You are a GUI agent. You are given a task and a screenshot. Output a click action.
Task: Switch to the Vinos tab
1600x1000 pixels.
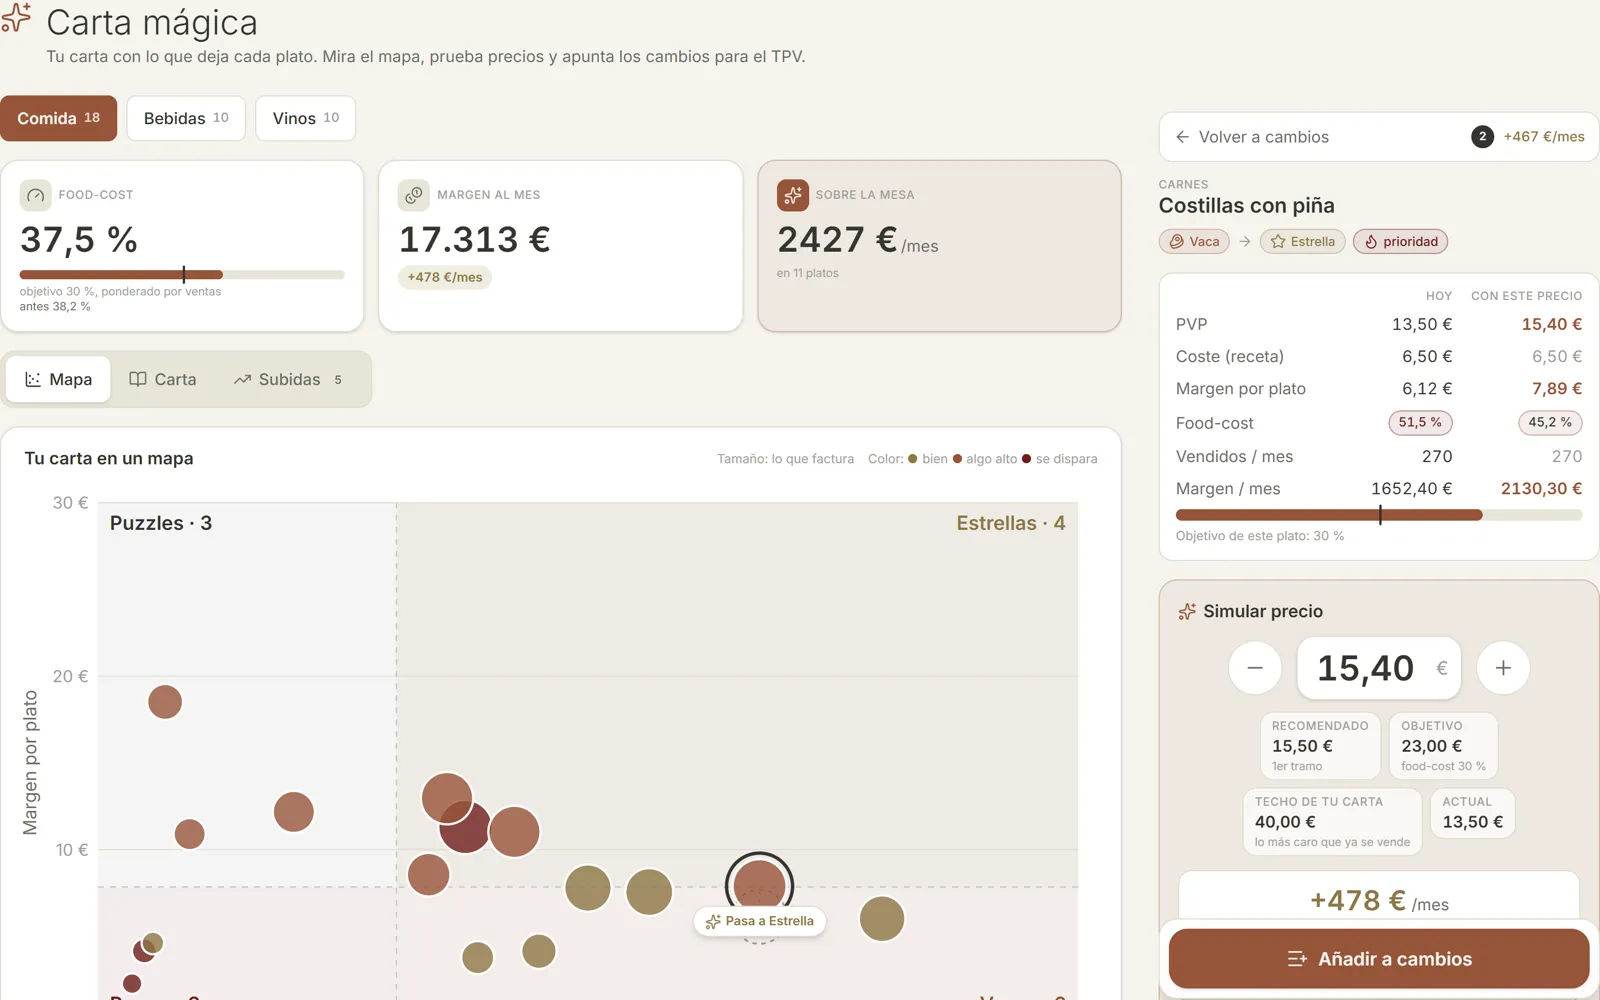(306, 118)
